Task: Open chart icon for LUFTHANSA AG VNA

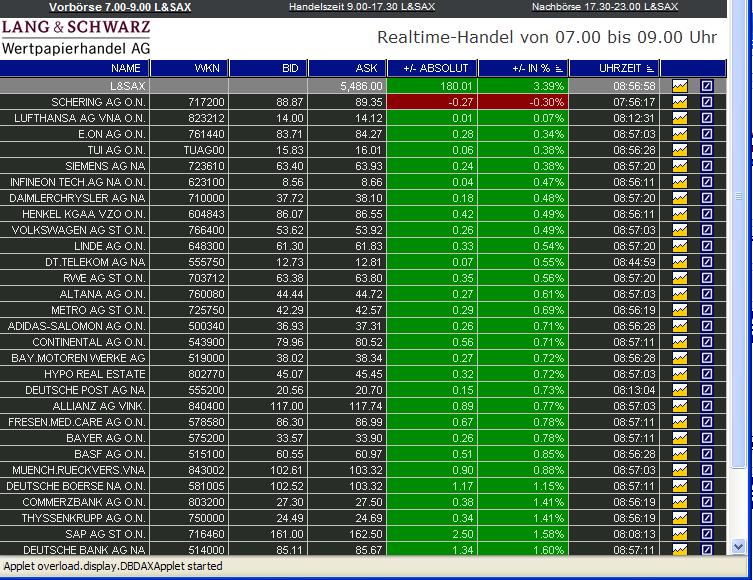Action: click(680, 118)
